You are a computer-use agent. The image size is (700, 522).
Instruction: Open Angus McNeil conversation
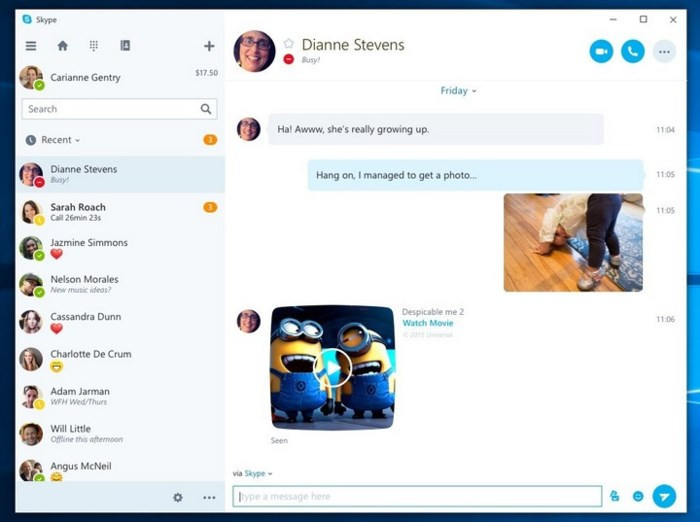pos(120,470)
